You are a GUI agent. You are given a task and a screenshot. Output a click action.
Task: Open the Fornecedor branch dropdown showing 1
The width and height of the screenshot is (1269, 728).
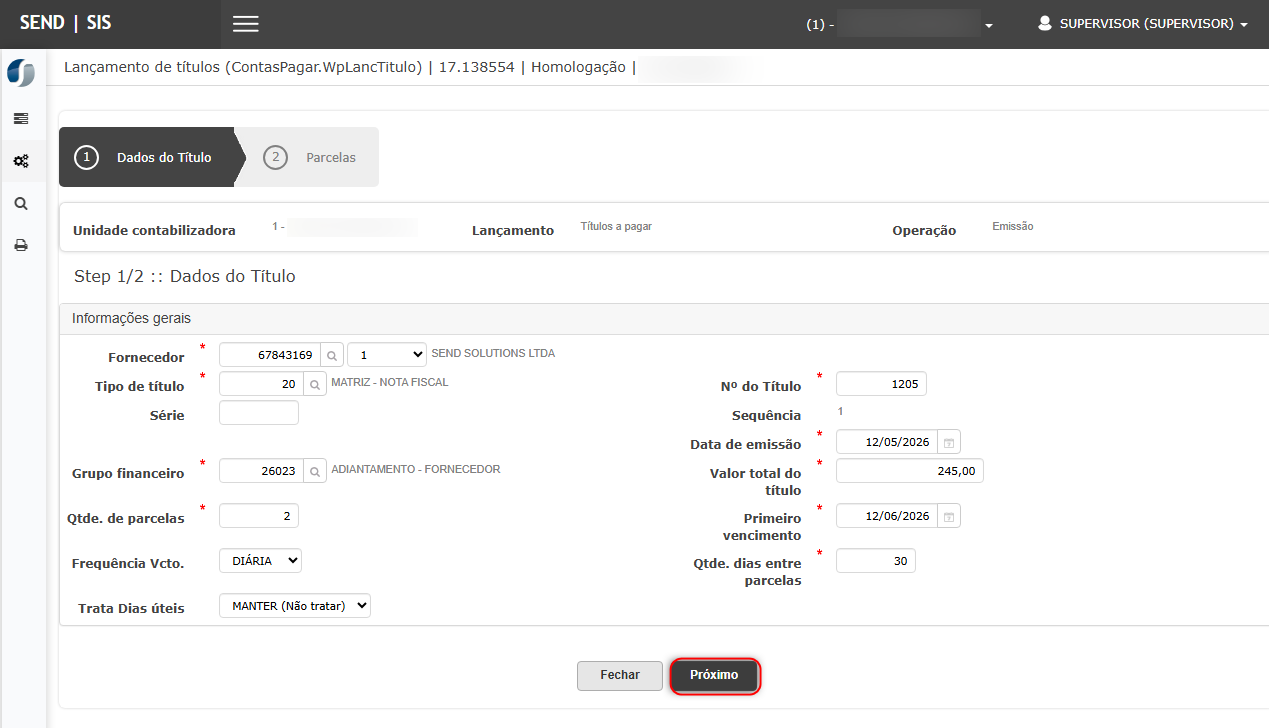pos(387,355)
